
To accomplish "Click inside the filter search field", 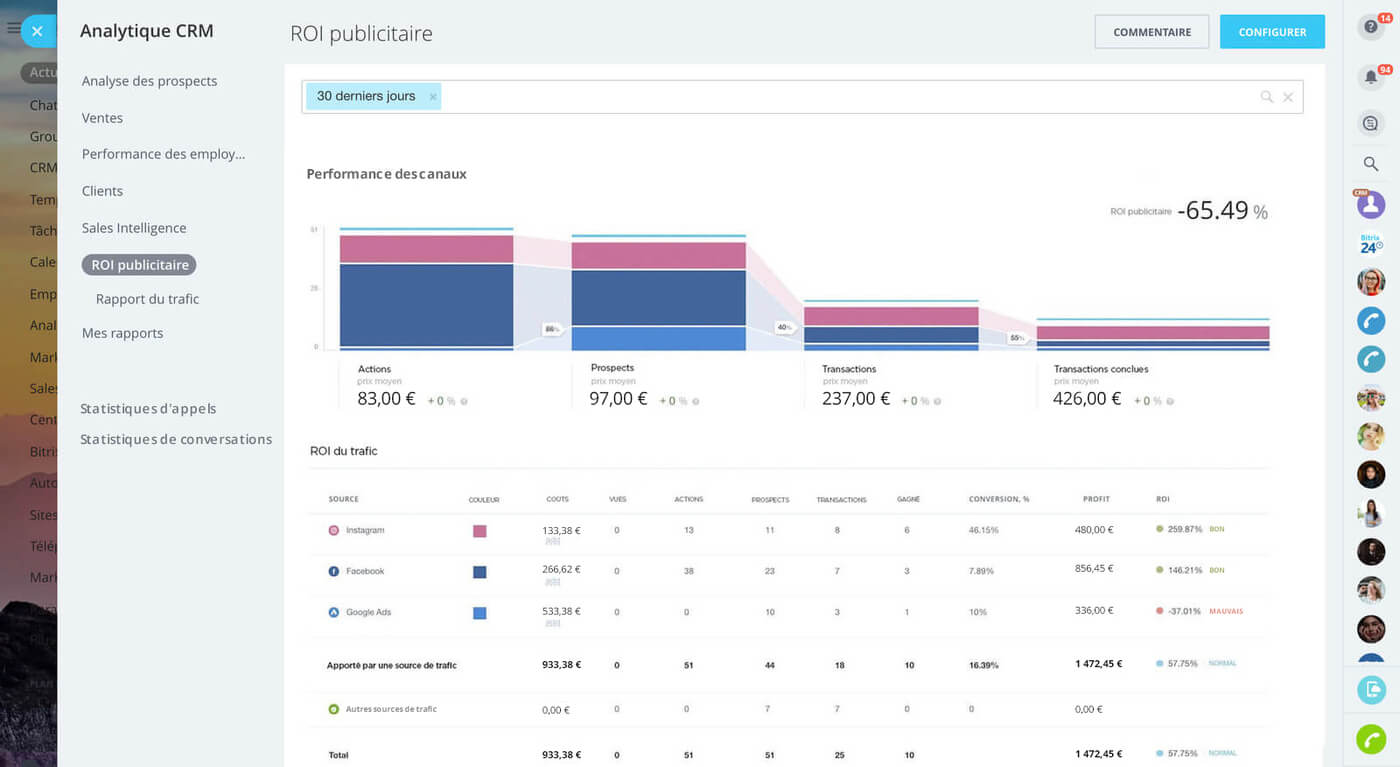I will [x=840, y=97].
